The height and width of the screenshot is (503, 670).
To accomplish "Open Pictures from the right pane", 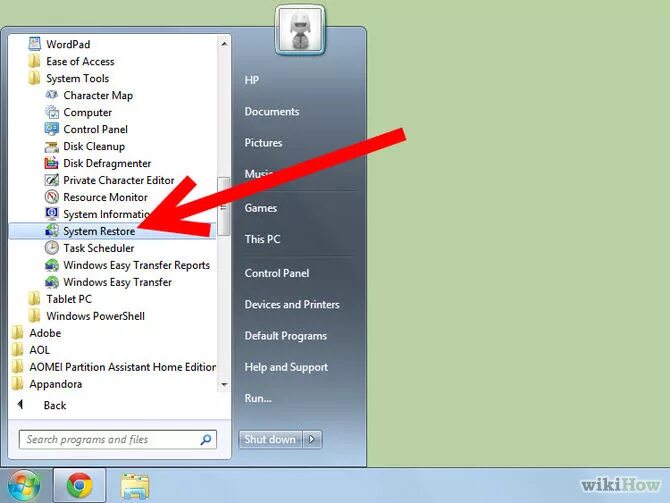I will tap(263, 143).
